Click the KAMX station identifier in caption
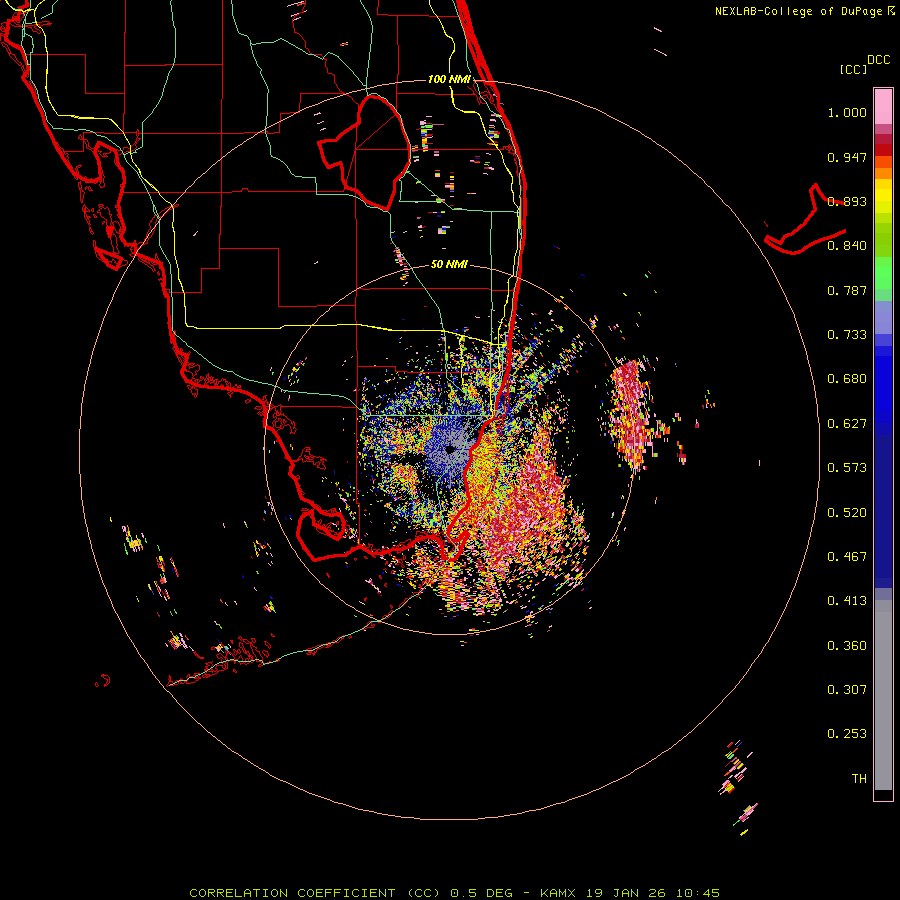This screenshot has height=900, width=900. pos(557,893)
